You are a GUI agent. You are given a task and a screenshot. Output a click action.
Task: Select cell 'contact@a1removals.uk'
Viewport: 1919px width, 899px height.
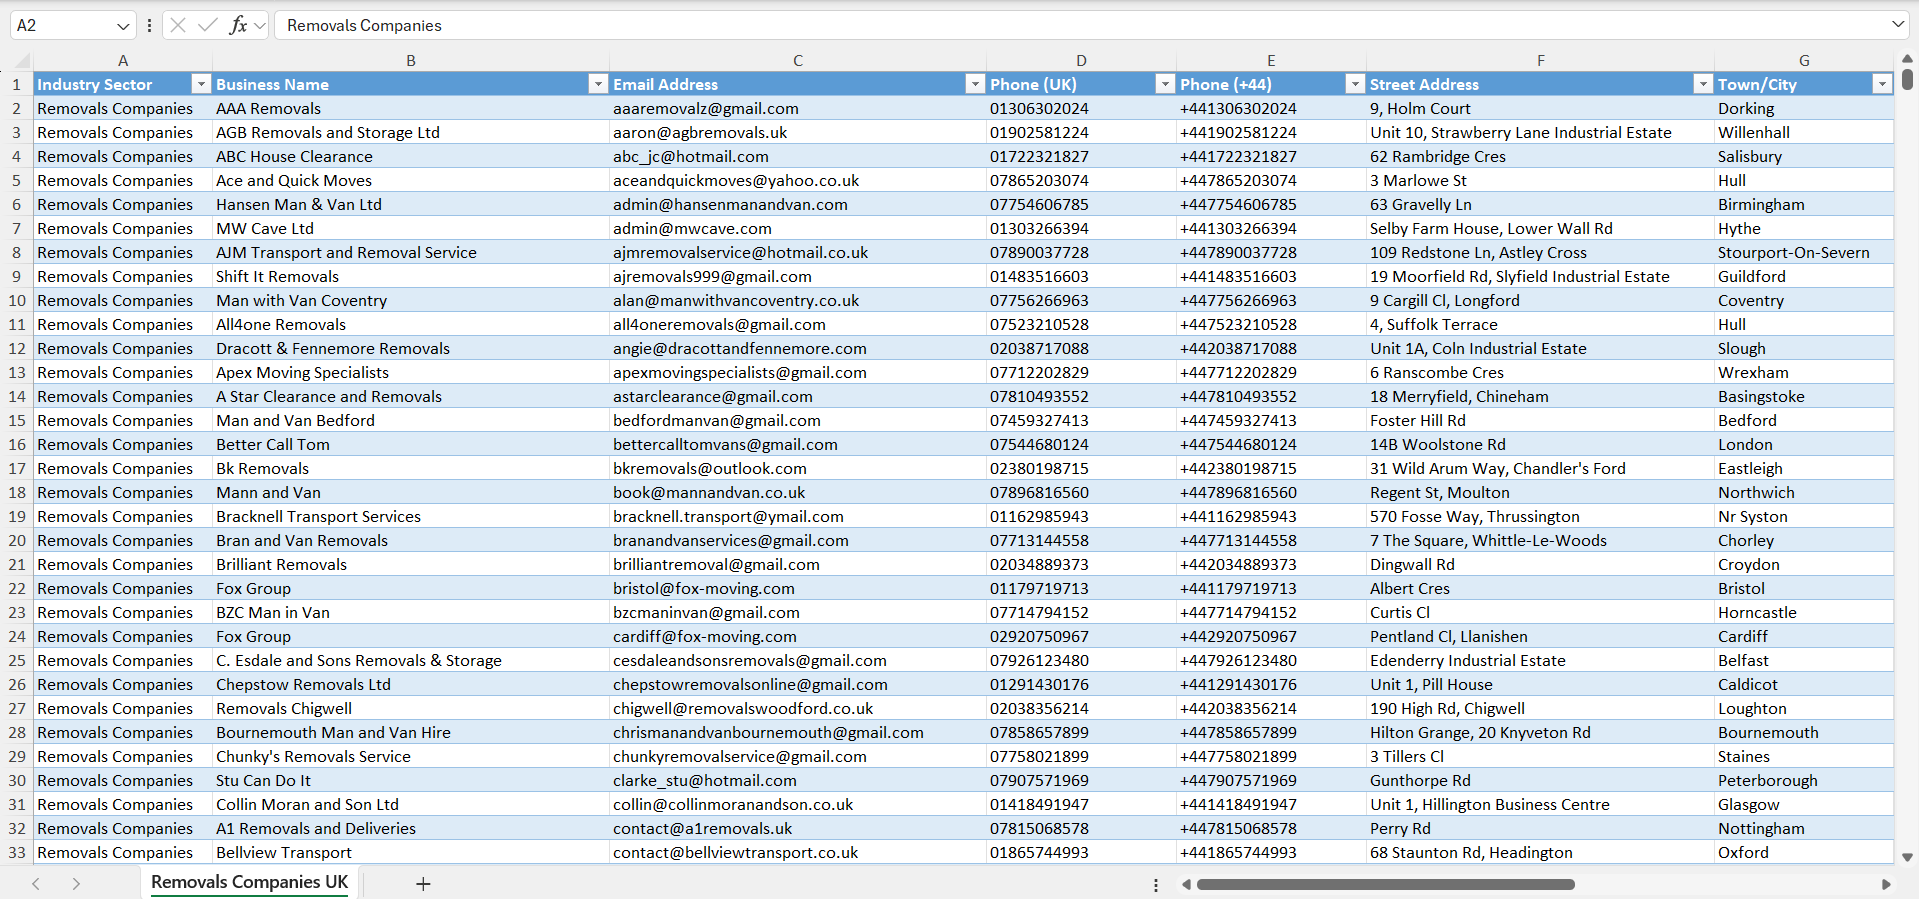click(x=798, y=828)
